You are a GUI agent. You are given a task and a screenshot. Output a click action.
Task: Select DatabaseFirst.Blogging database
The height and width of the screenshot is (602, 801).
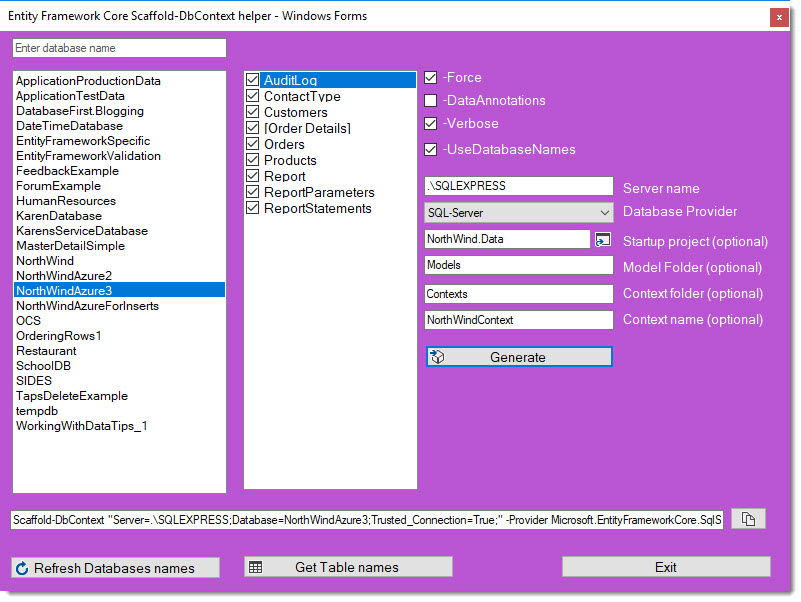tap(119, 111)
